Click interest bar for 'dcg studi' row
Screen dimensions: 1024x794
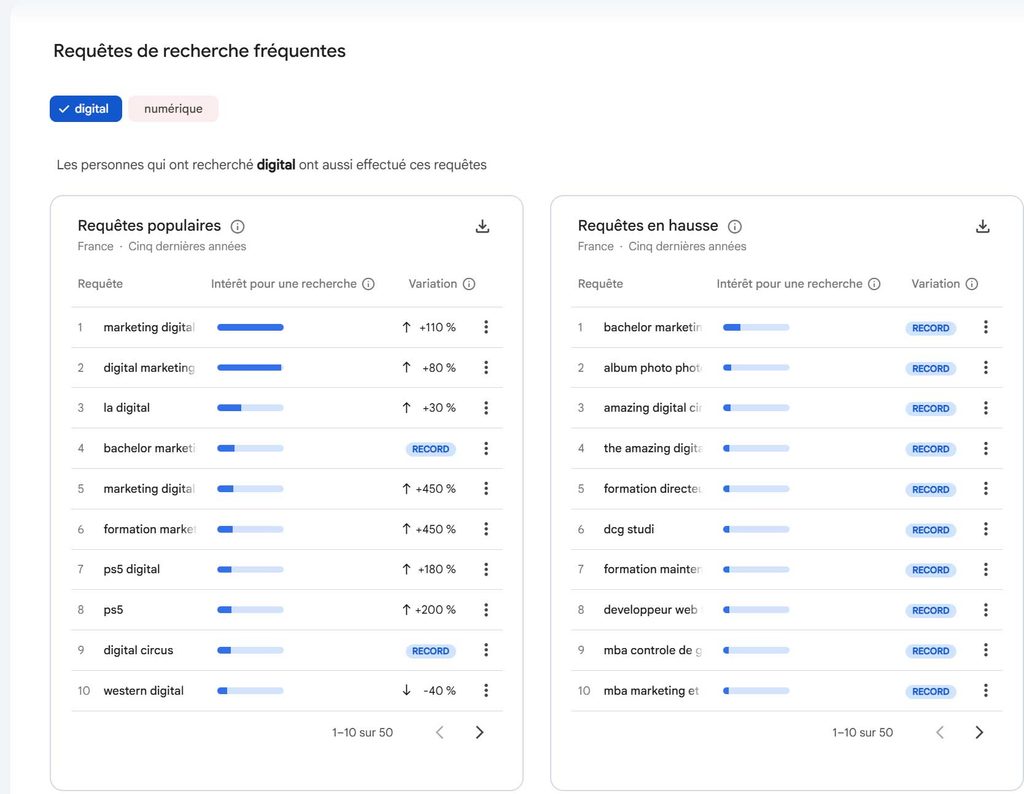pyautogui.click(x=756, y=530)
